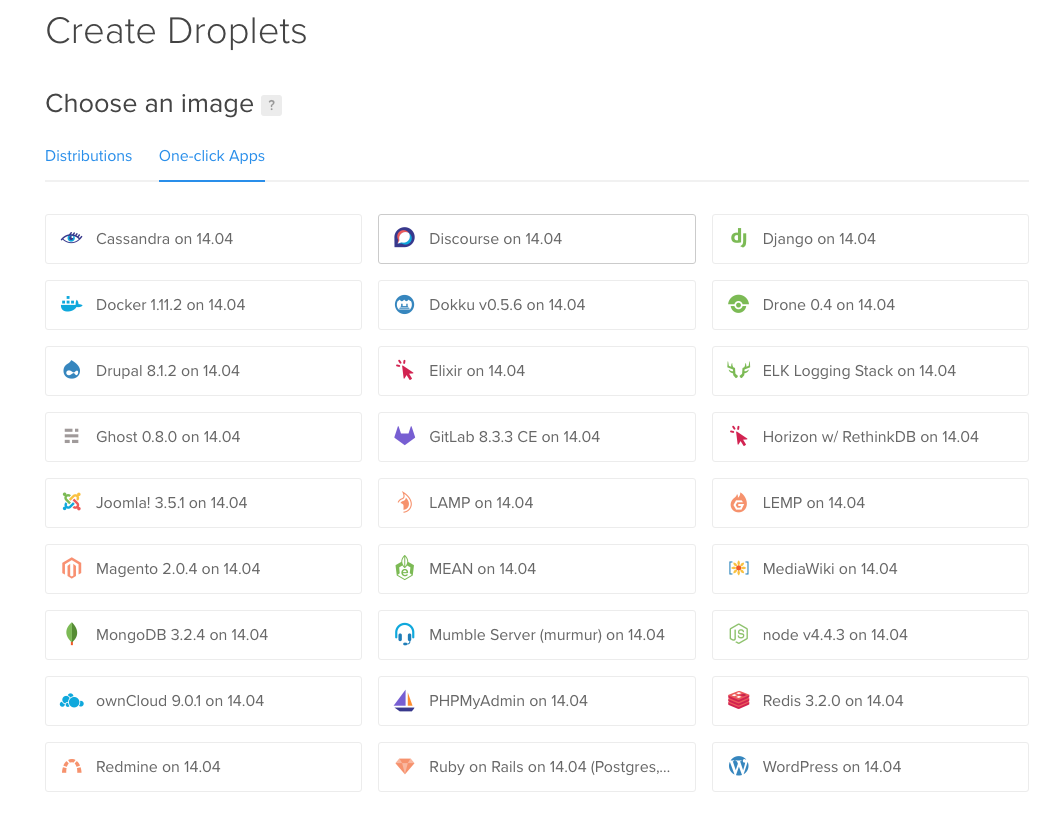Screen dimensions: 1051x819
Task: Open the Choose an image help tooltip
Action: (x=271, y=105)
